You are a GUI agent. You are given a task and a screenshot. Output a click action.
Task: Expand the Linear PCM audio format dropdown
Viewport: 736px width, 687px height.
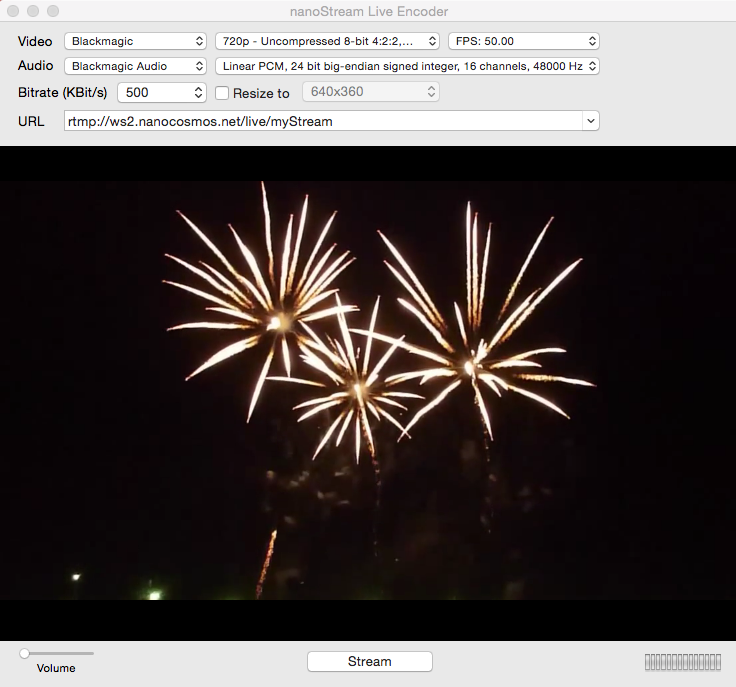tap(407, 66)
